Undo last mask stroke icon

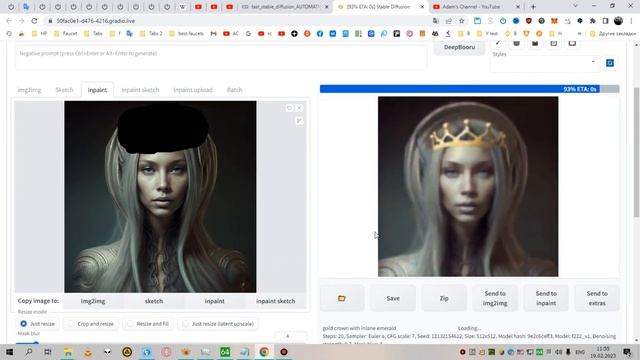click(x=289, y=108)
